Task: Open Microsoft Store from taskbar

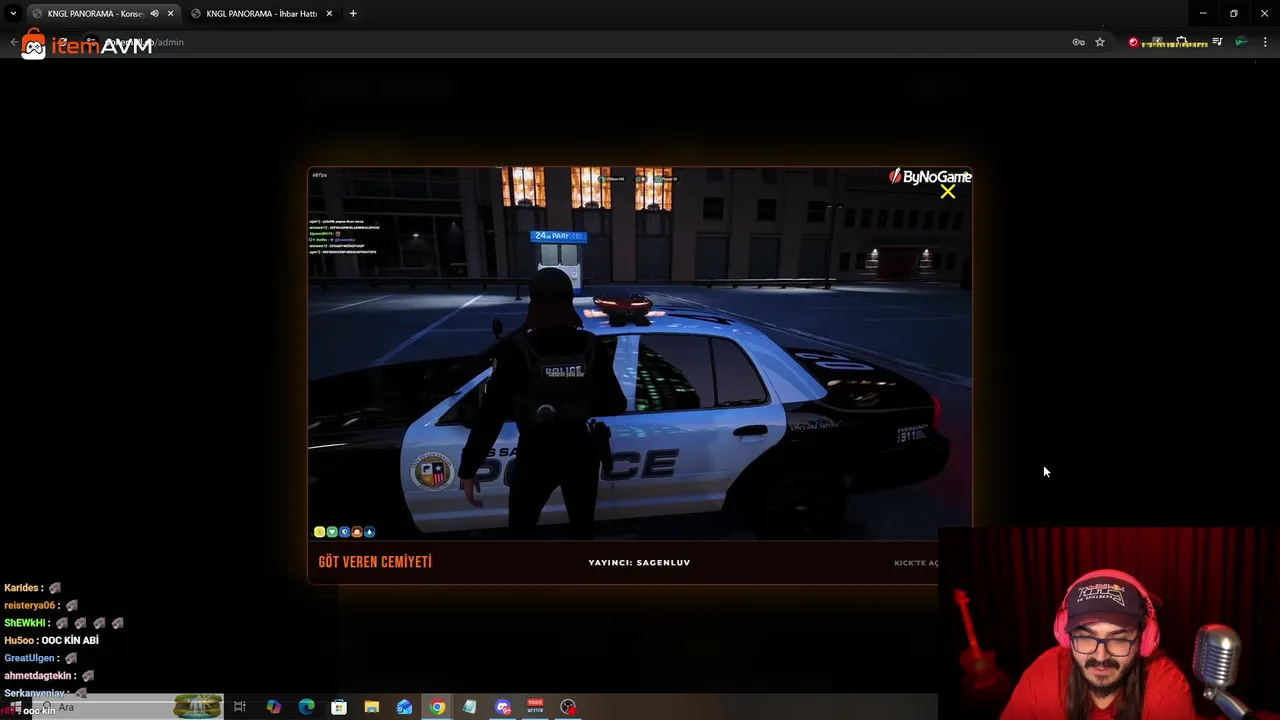Action: pyautogui.click(x=339, y=708)
